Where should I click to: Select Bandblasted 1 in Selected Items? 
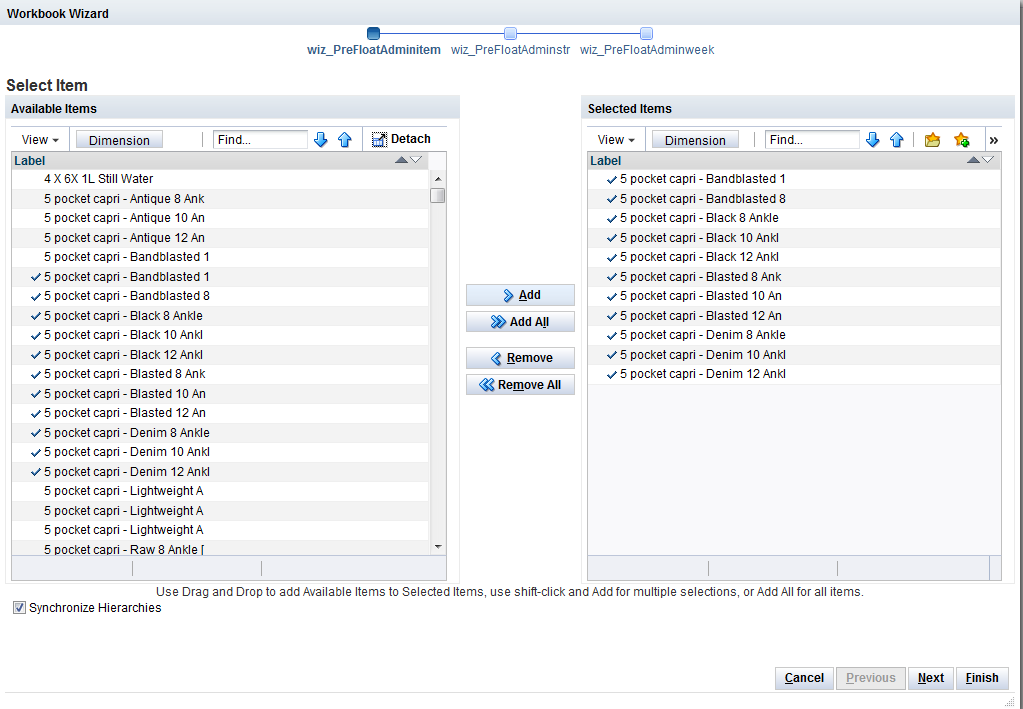tap(794, 179)
